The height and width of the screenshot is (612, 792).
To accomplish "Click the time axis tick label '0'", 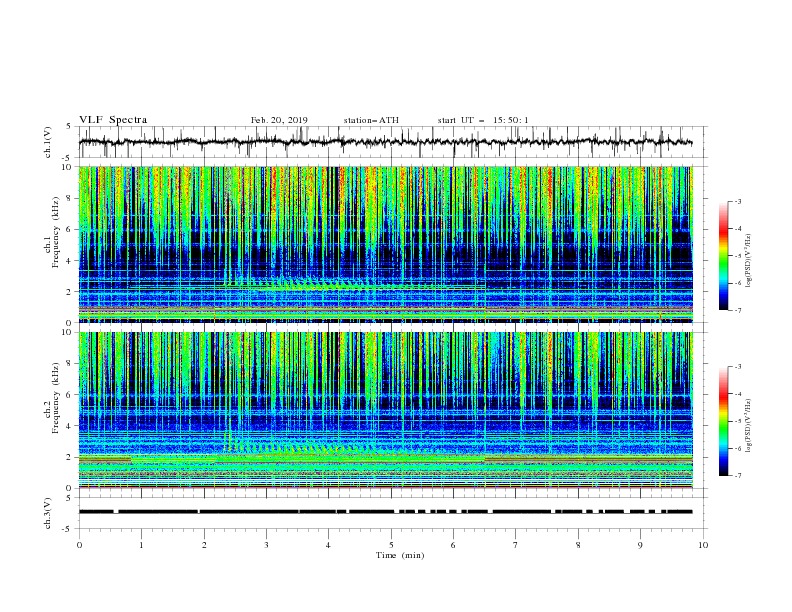I will (79, 545).
